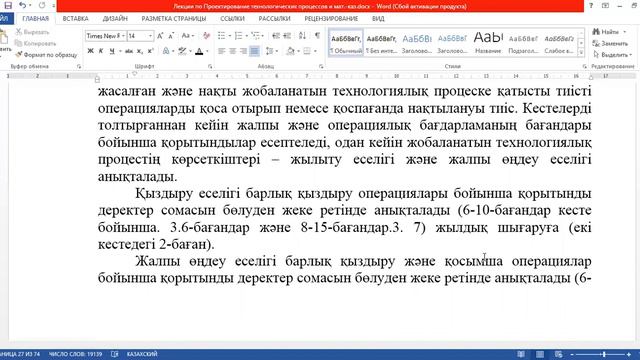Increase paragraph indent
Viewport: 640px width, 360px height.
point(287,36)
